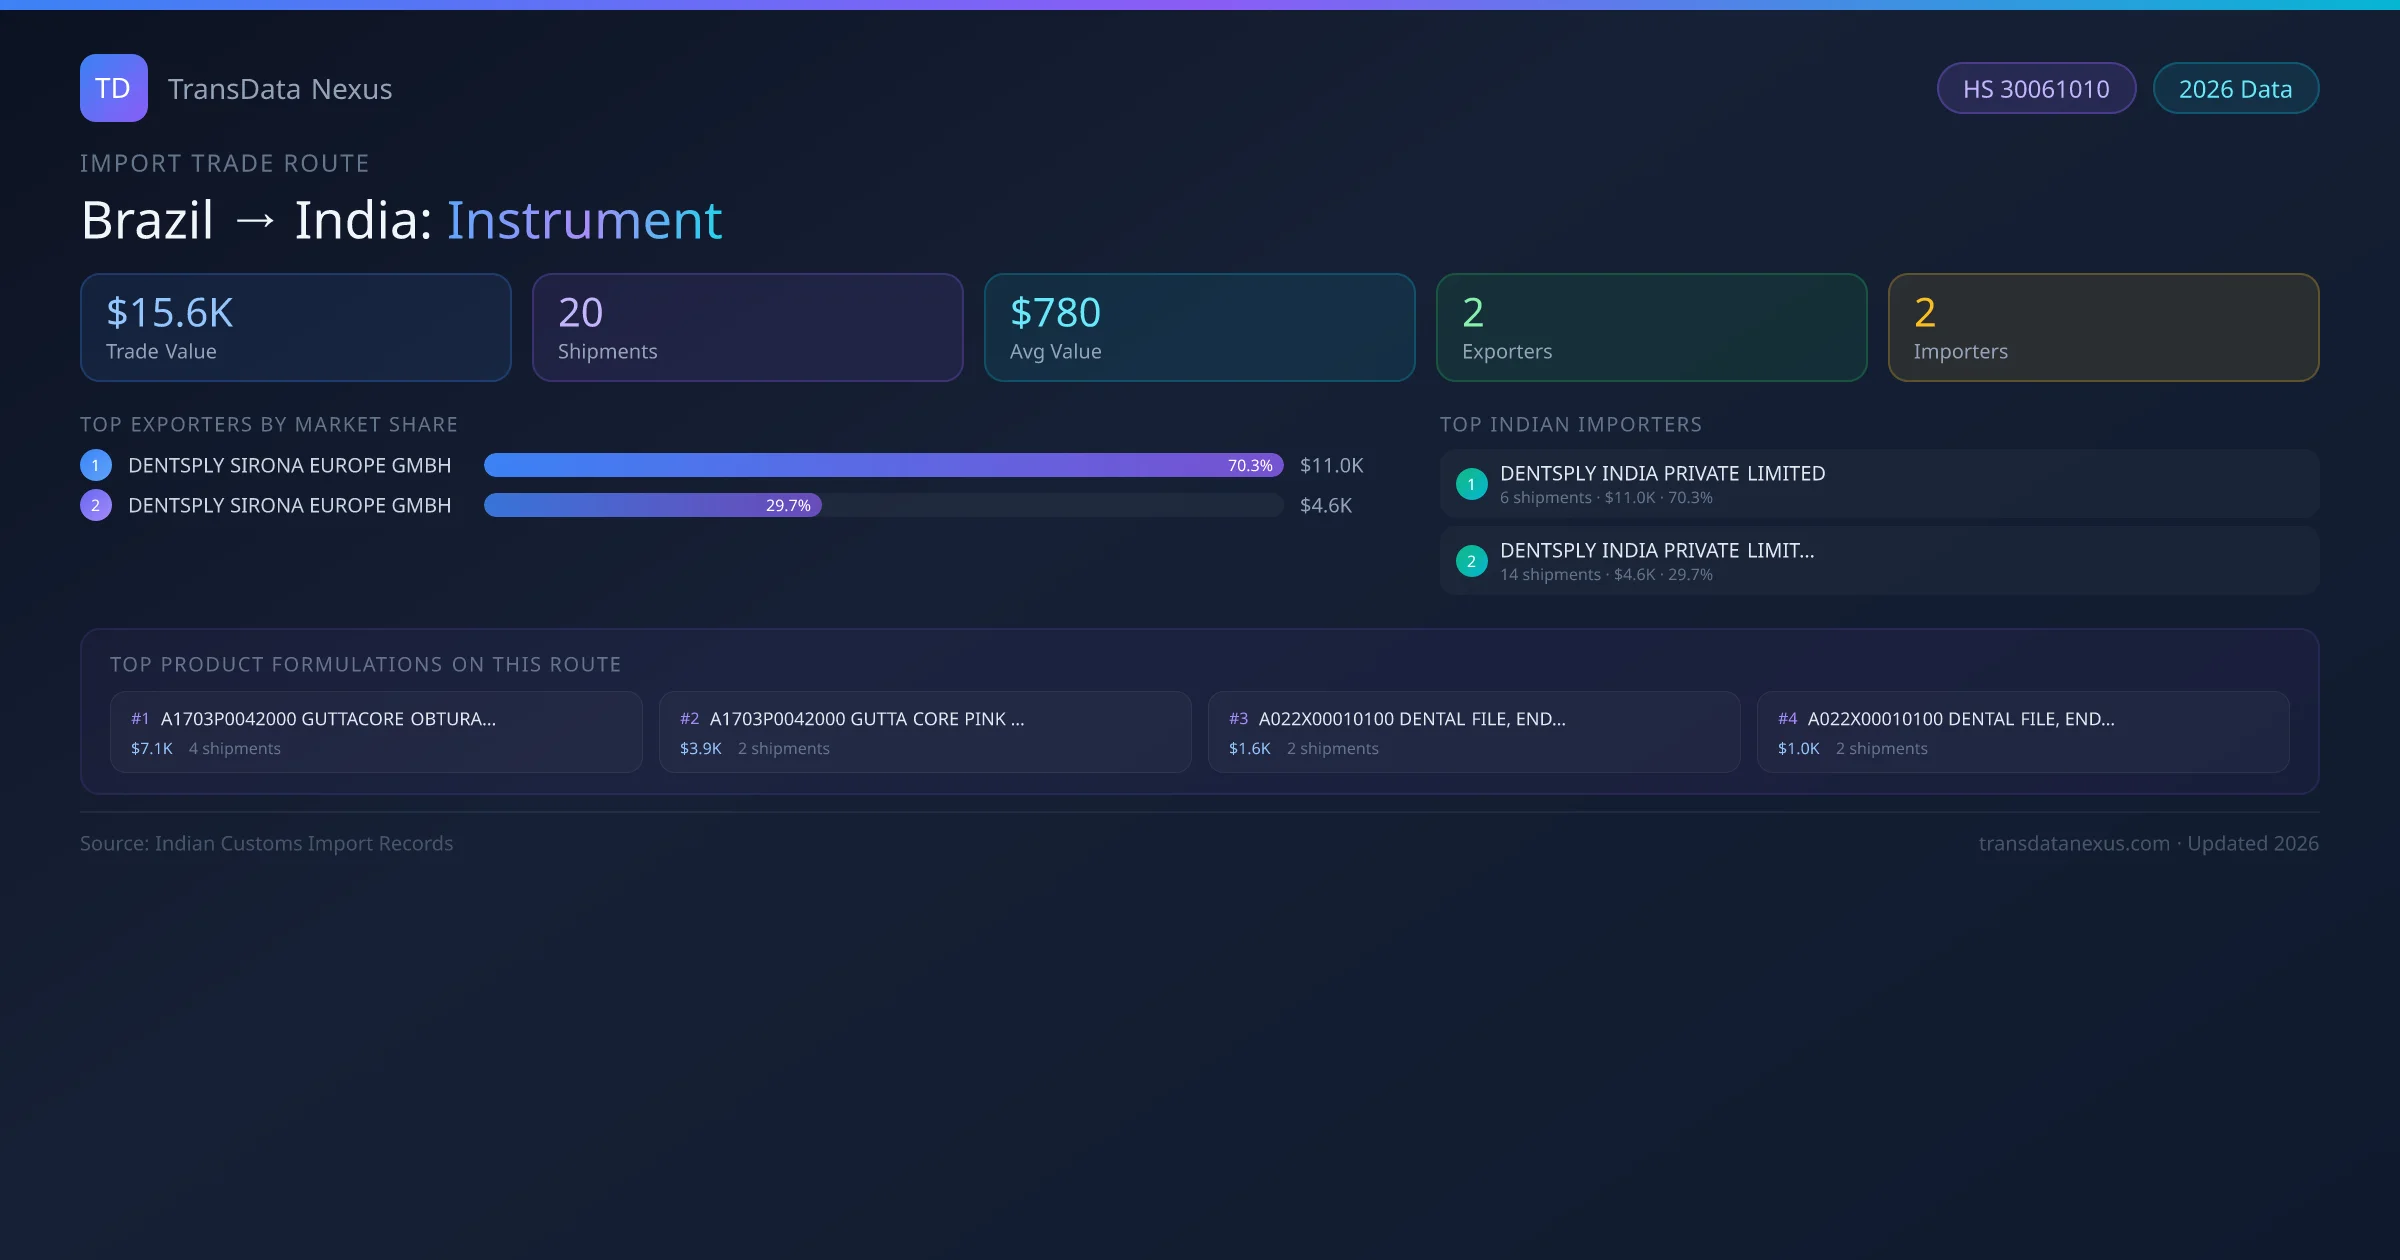Open the $15.6K Trade Value card

click(295, 328)
